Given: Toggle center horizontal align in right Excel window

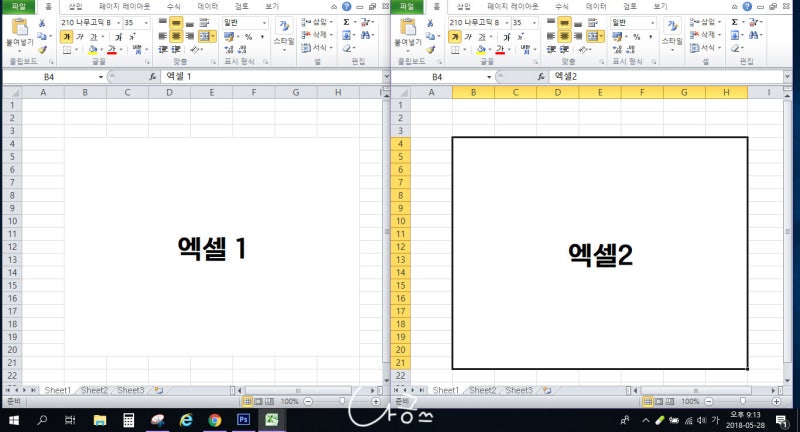Looking at the screenshot, I should point(564,36).
